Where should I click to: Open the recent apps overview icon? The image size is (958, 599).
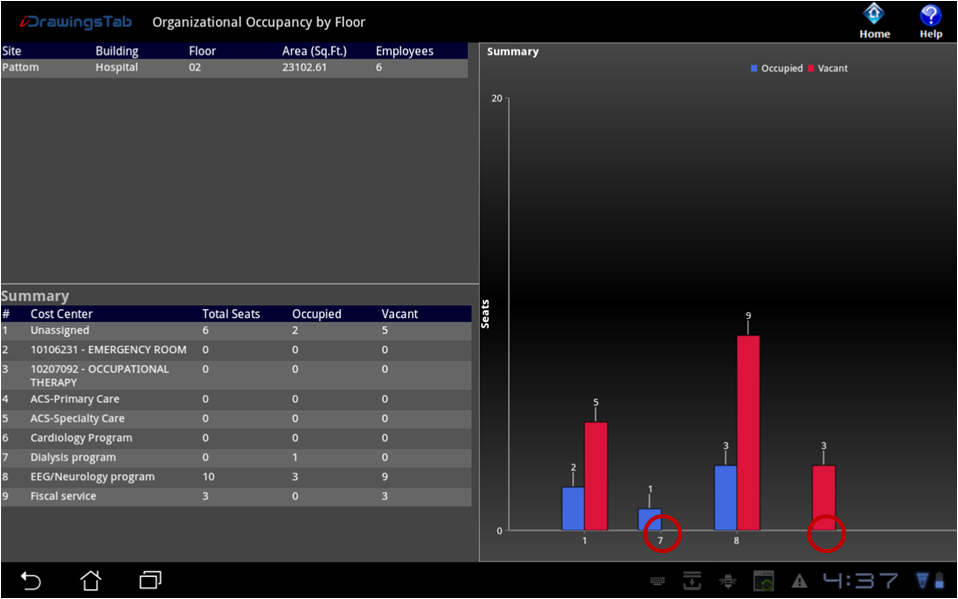click(150, 579)
